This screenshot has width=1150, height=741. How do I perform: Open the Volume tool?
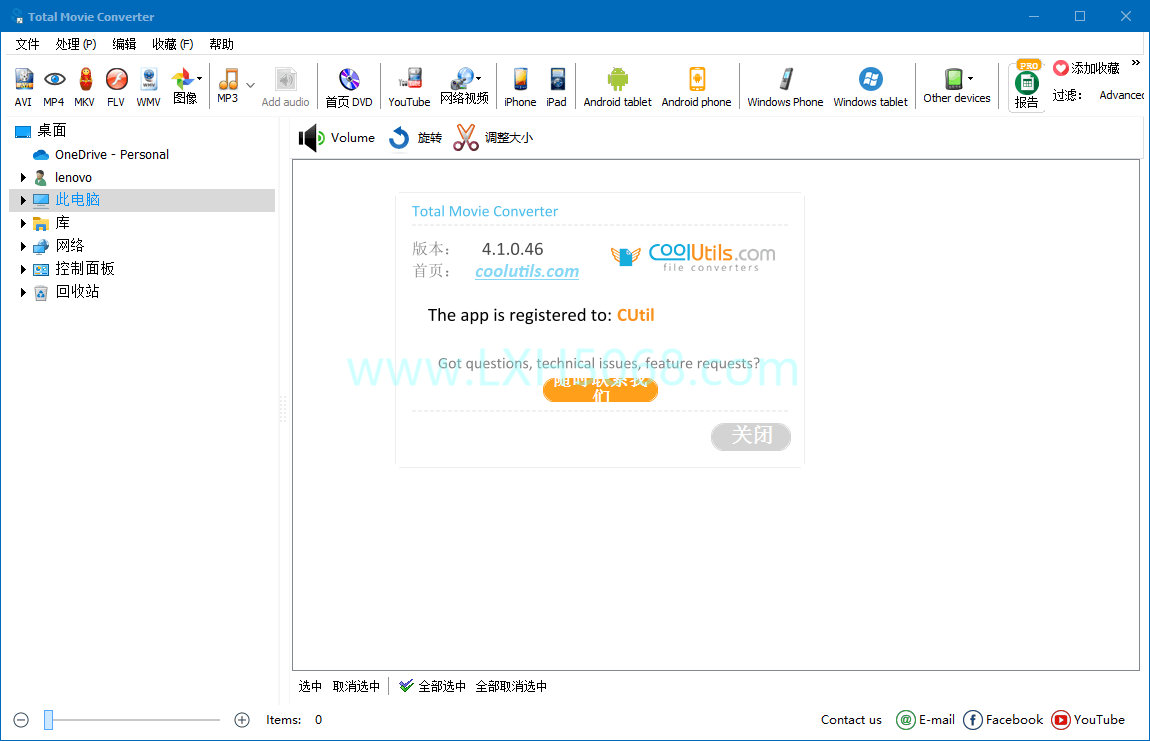(x=337, y=137)
